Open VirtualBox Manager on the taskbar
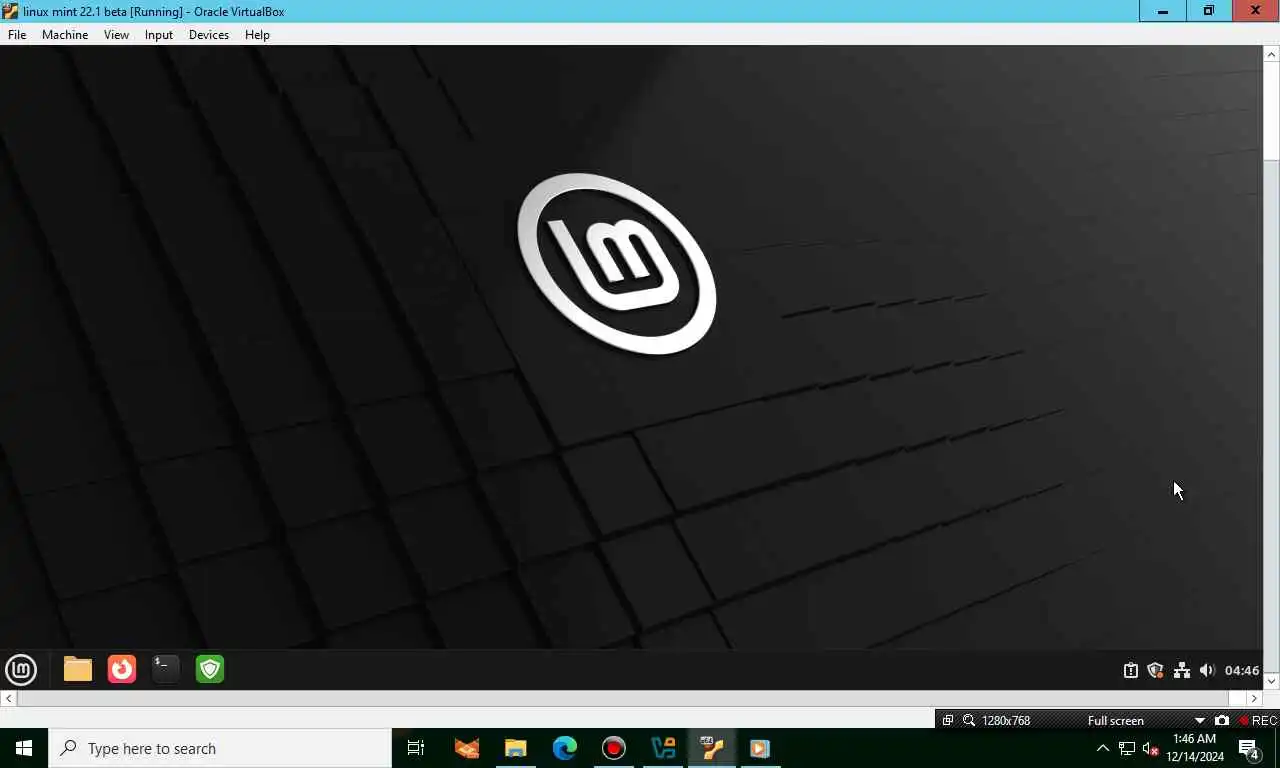The image size is (1280, 768). click(x=663, y=748)
